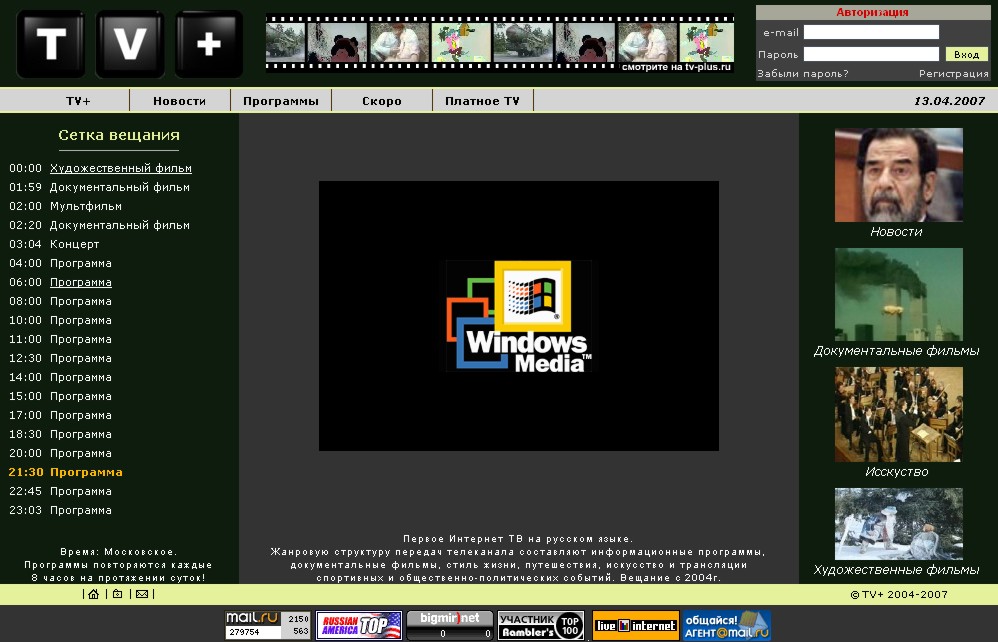The height and width of the screenshot is (642, 998).
Task: Click the home icon in footer bar
Action: coord(94,594)
